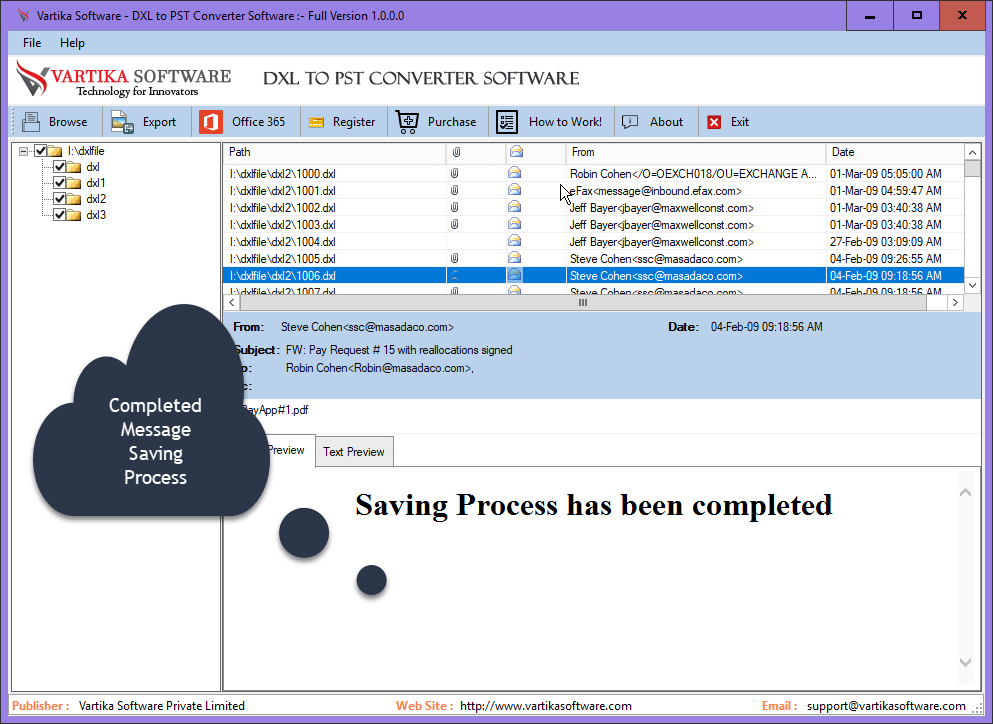Click the down arrow of email list scrollbar

972,286
